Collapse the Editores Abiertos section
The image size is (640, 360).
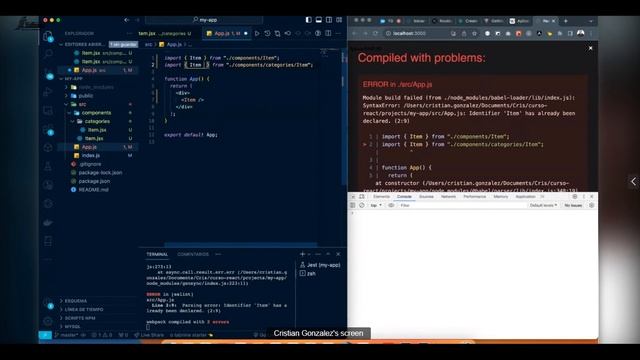pos(83,44)
